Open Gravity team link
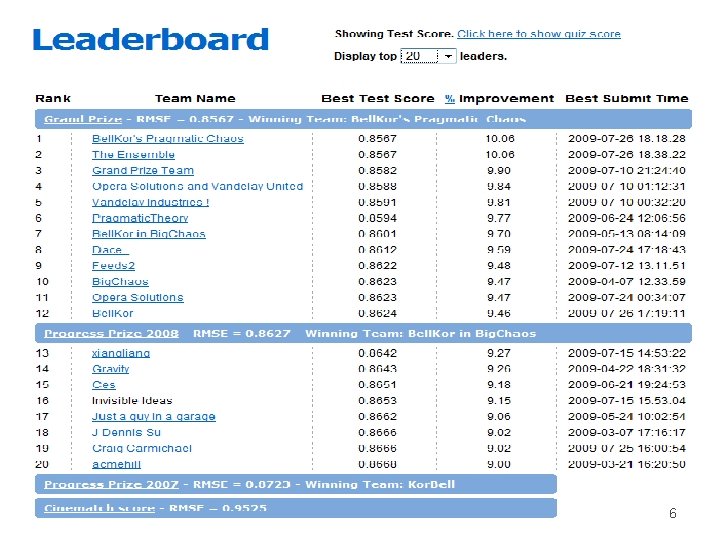 111,369
